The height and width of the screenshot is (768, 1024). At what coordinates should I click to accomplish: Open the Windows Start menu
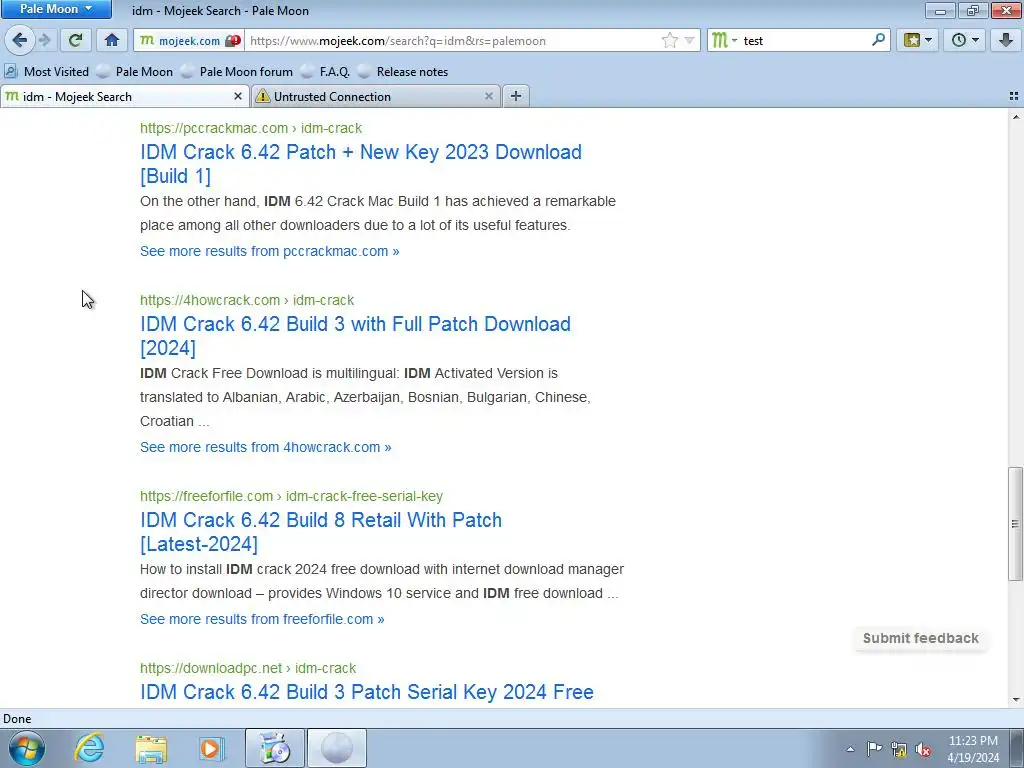click(27, 748)
